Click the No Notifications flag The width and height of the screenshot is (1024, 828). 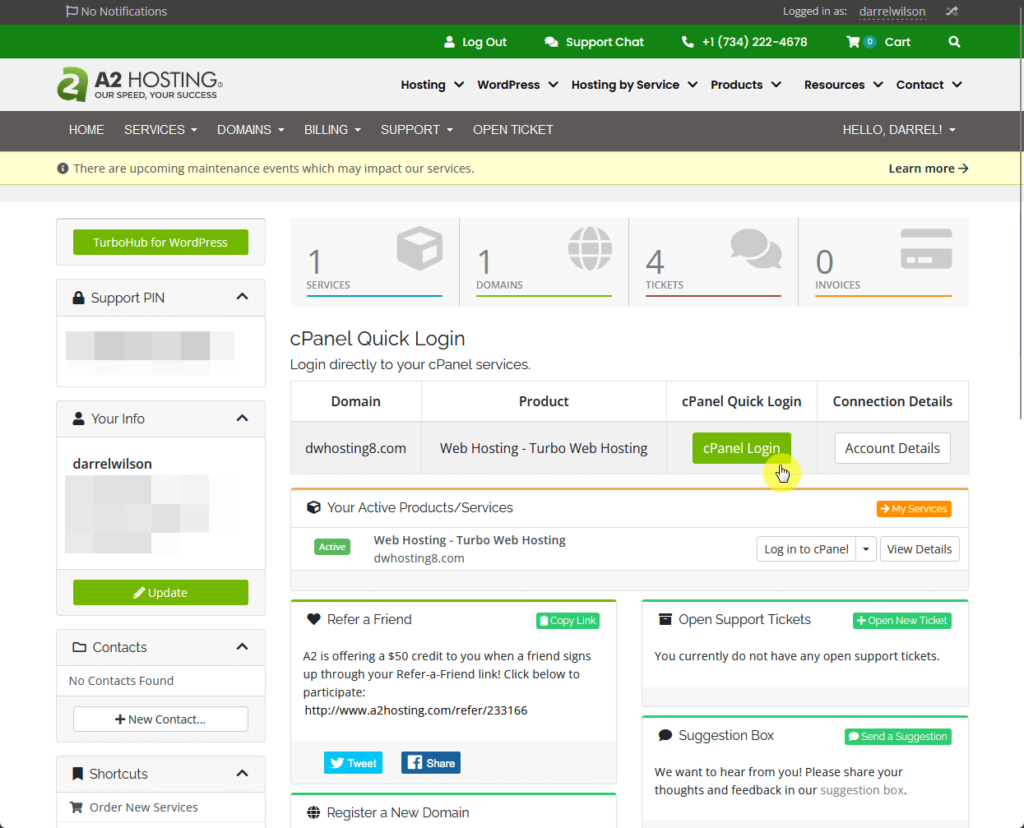point(116,11)
